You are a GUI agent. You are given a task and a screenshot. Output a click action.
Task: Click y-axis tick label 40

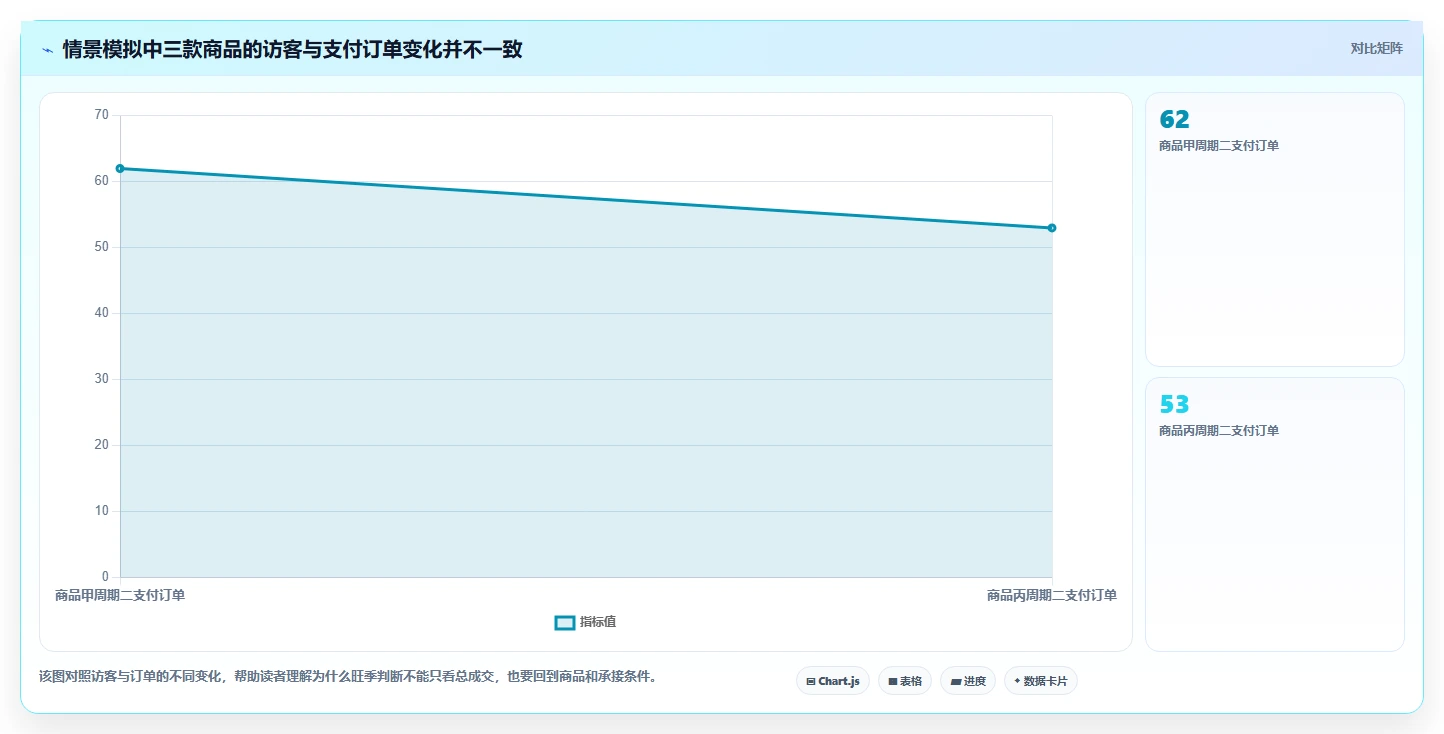[x=101, y=313]
